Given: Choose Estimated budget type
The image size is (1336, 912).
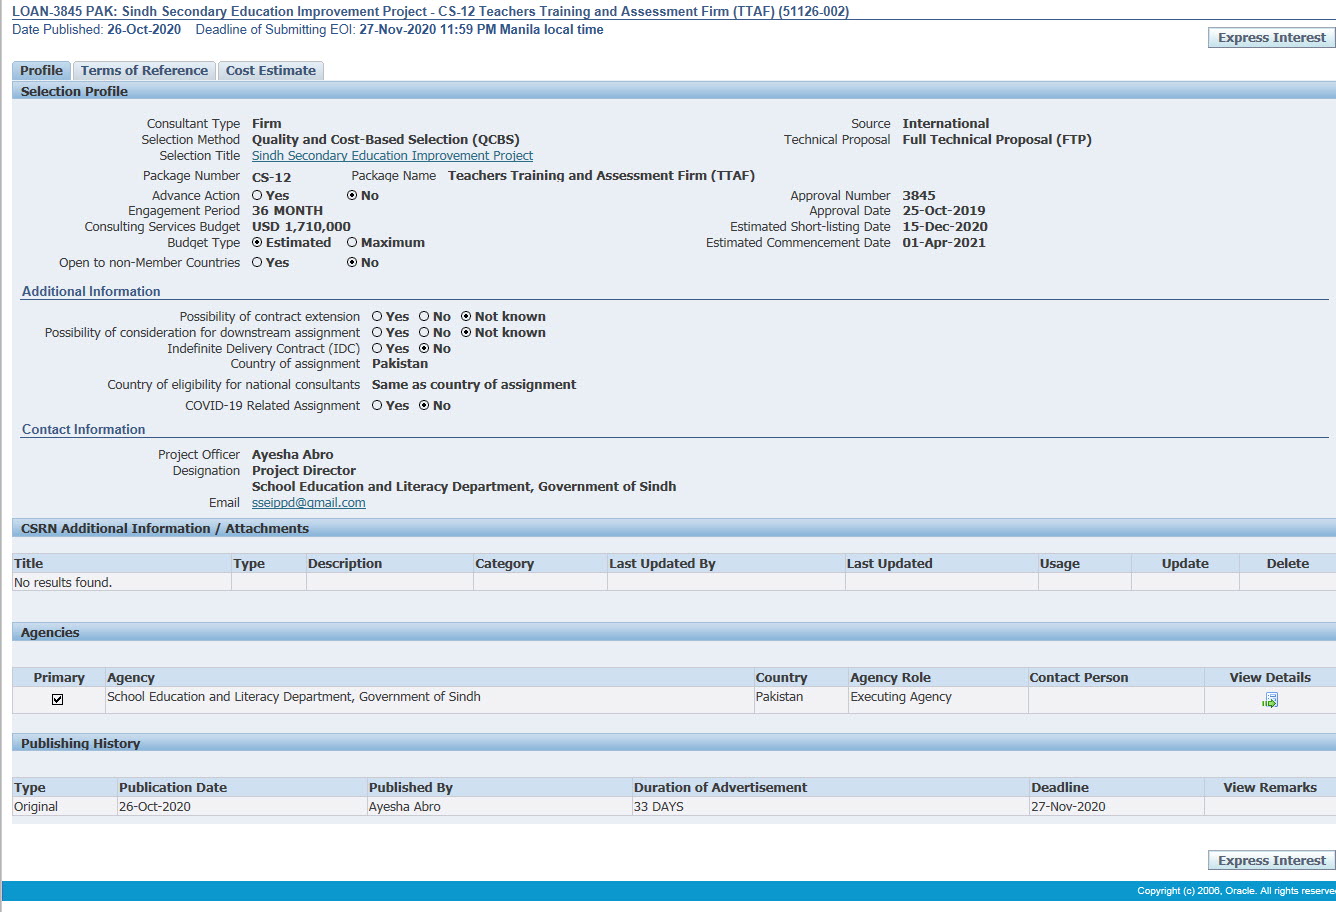Looking at the screenshot, I should coord(258,243).
